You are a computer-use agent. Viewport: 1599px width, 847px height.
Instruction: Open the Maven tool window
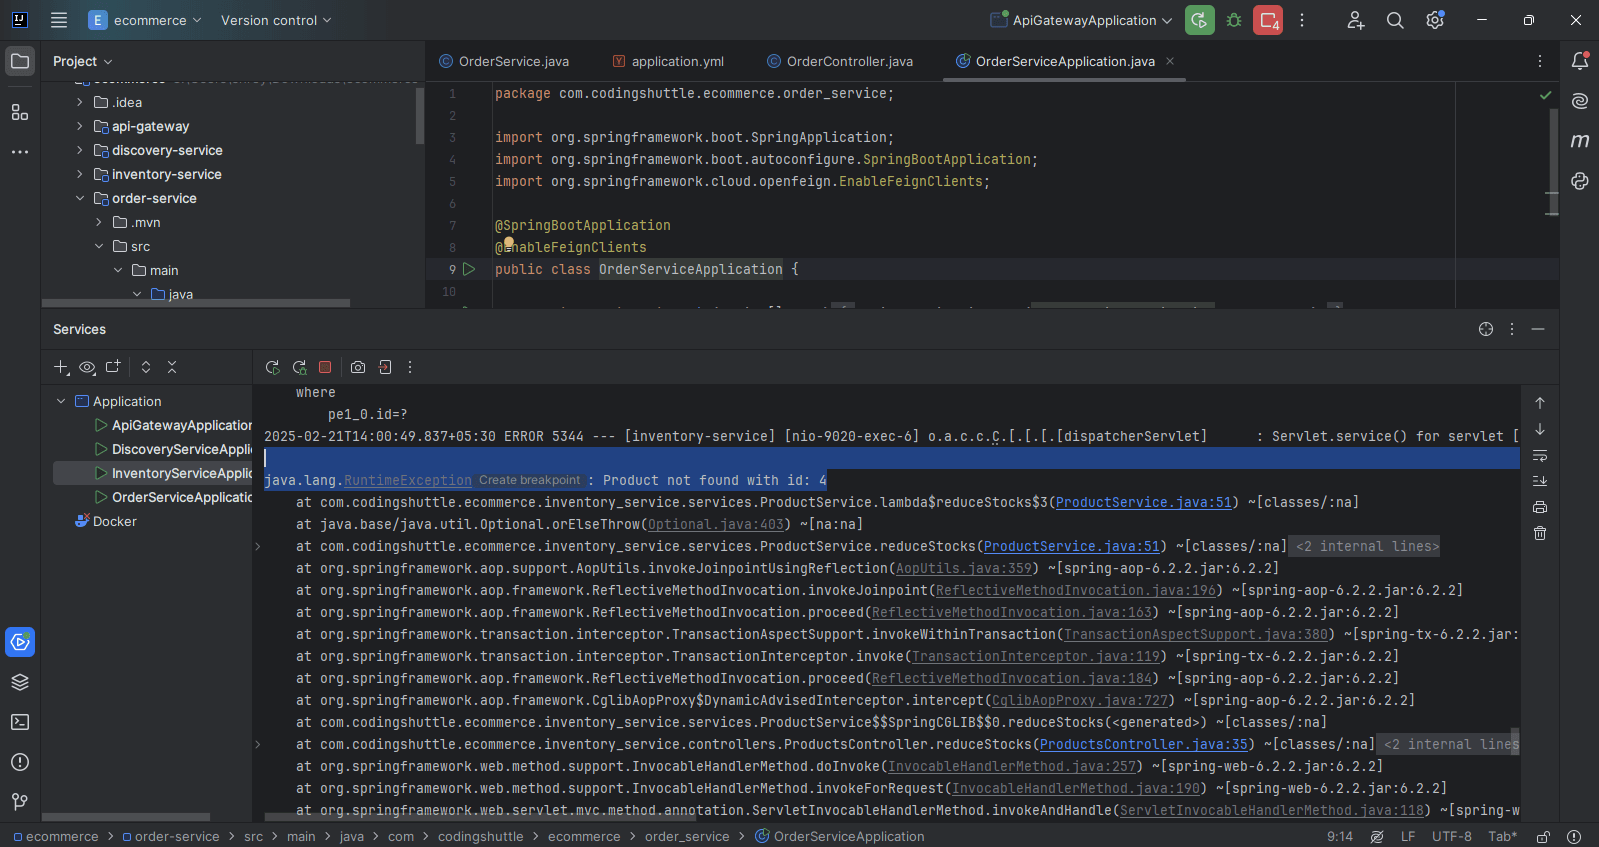pos(1580,141)
